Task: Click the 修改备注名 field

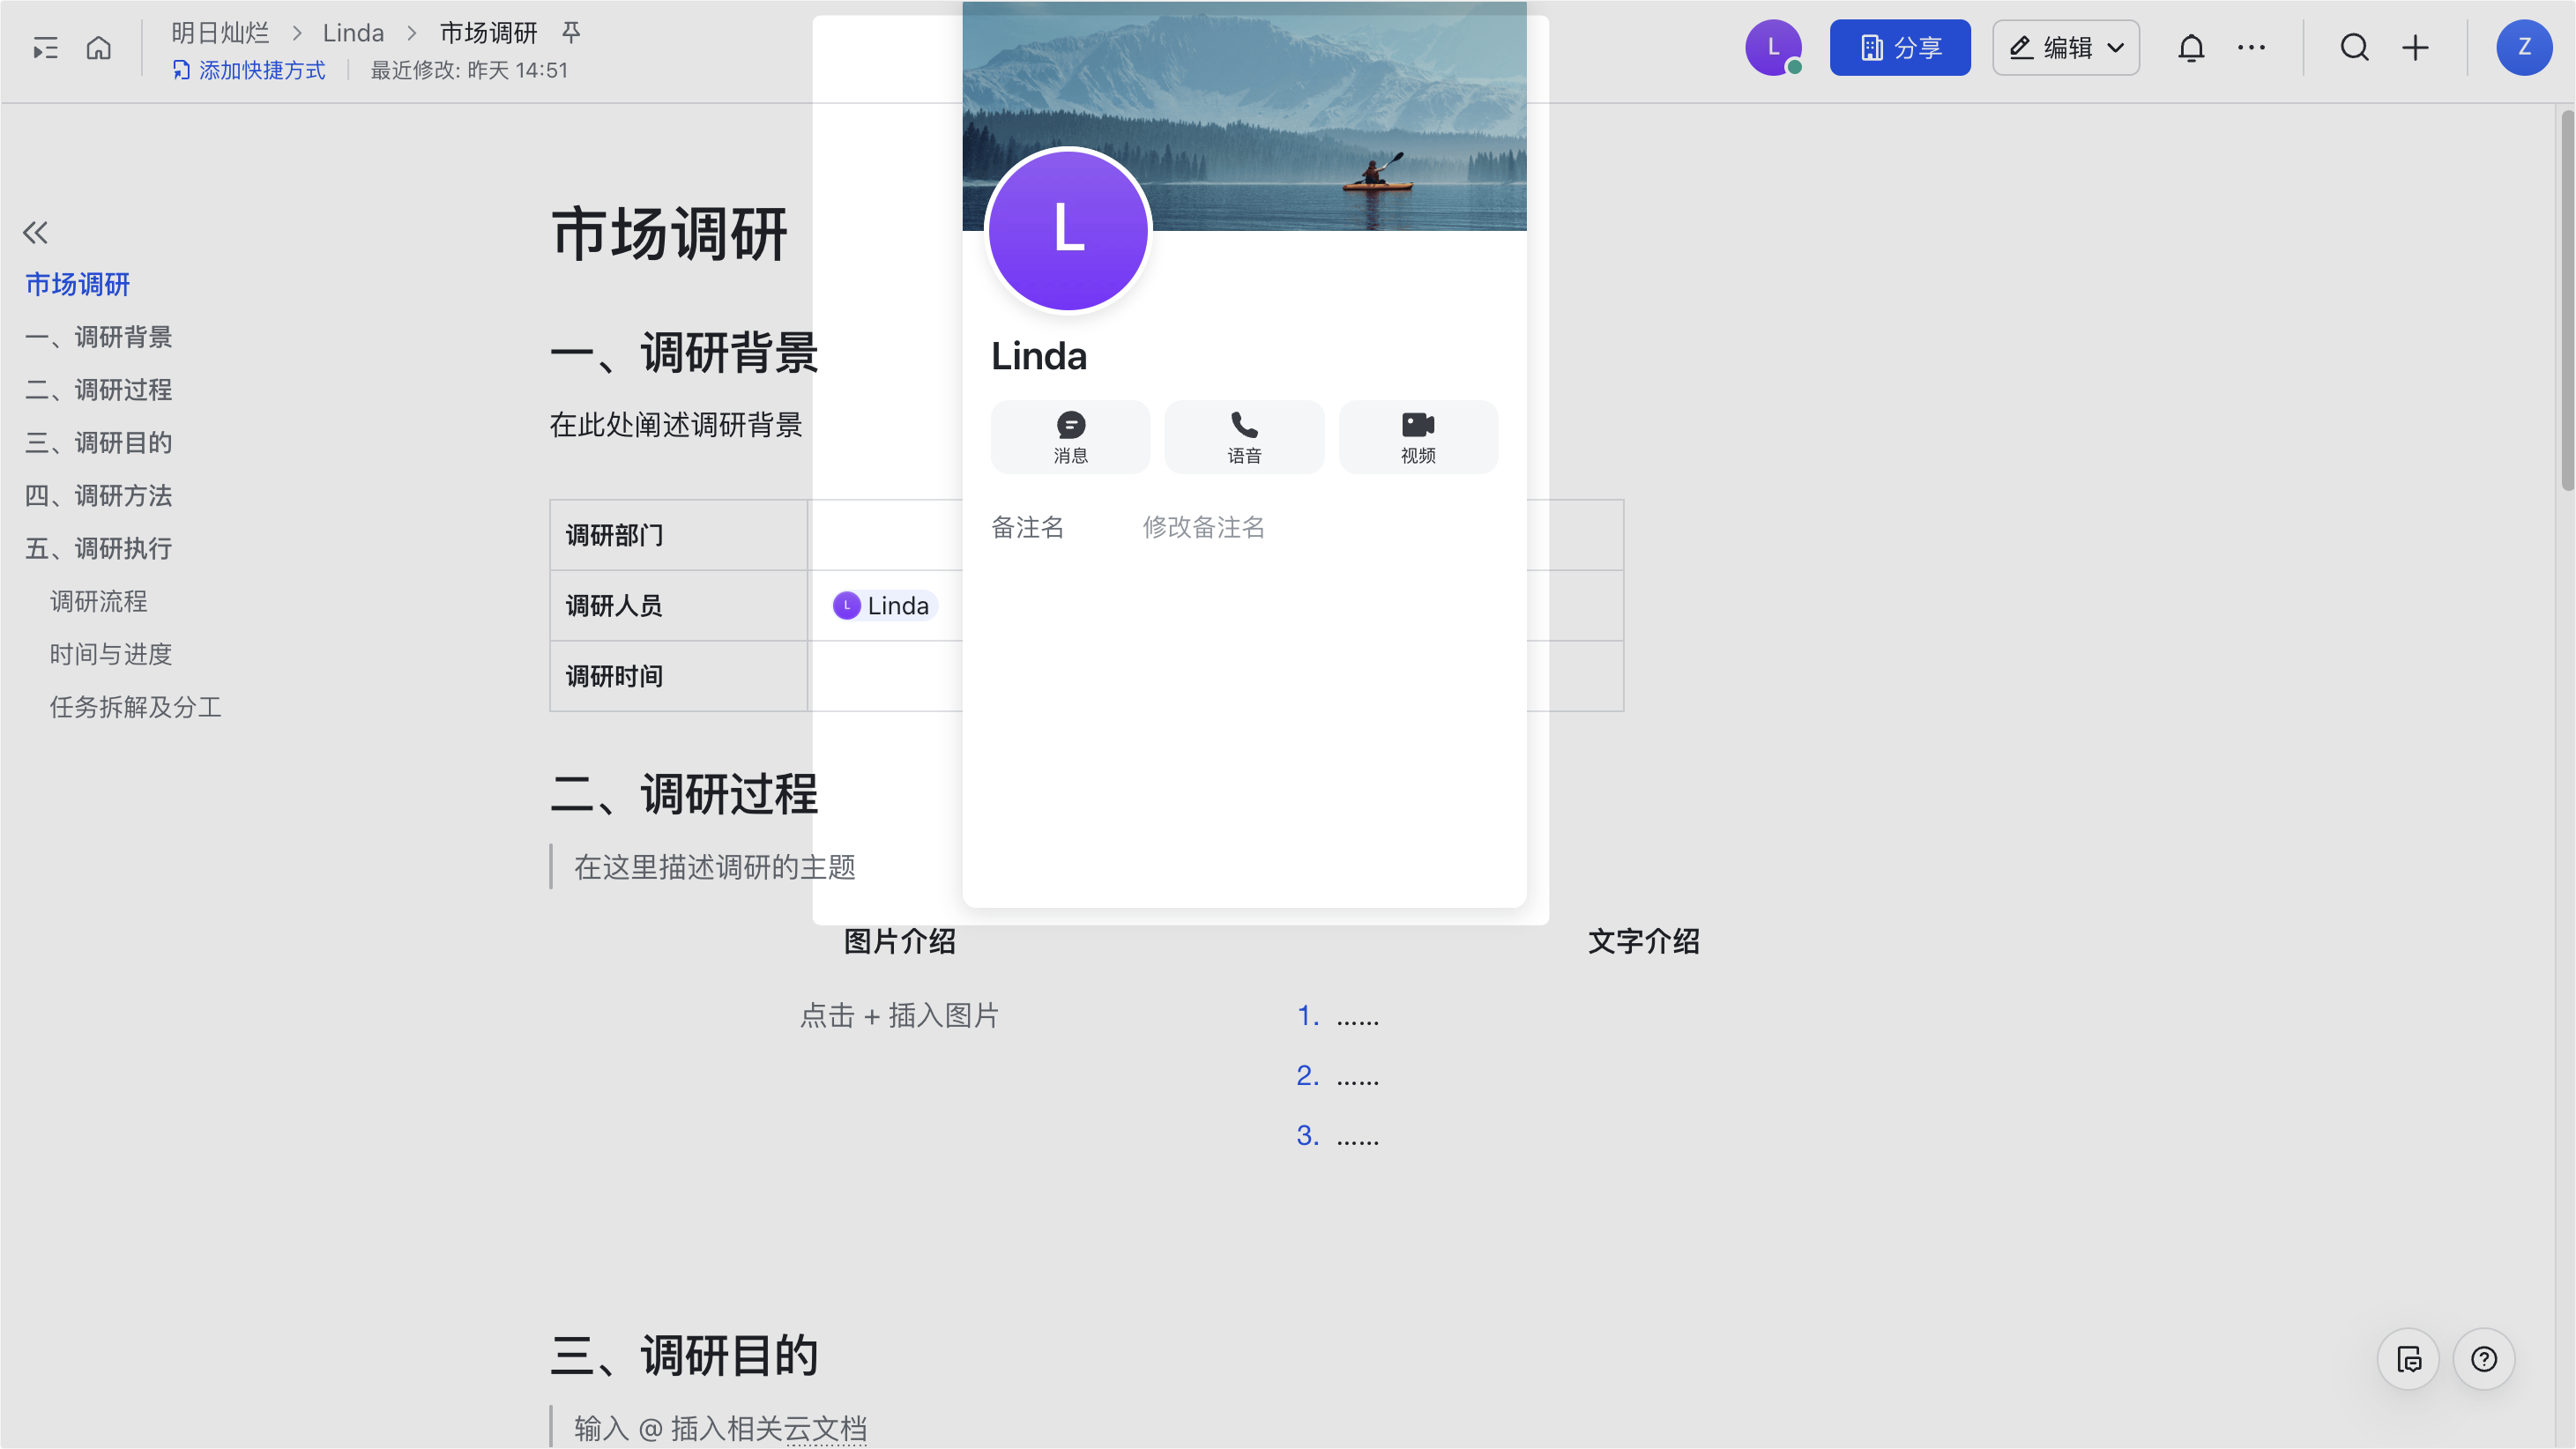Action: (x=1204, y=527)
